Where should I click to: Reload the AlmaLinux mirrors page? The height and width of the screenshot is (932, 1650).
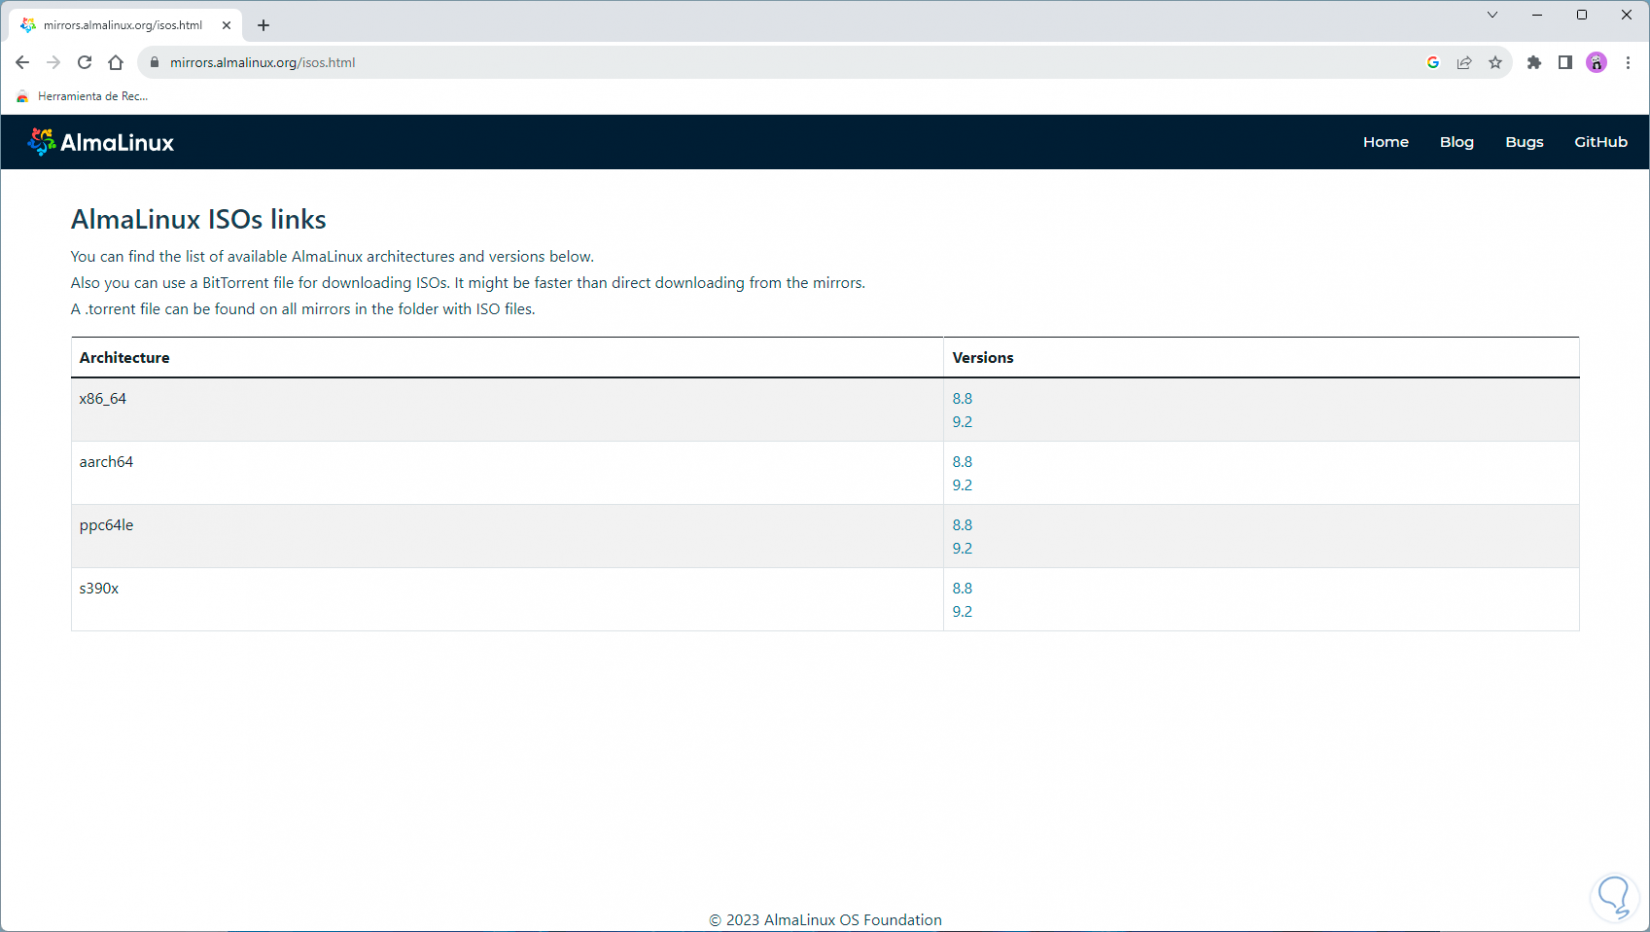[85, 62]
